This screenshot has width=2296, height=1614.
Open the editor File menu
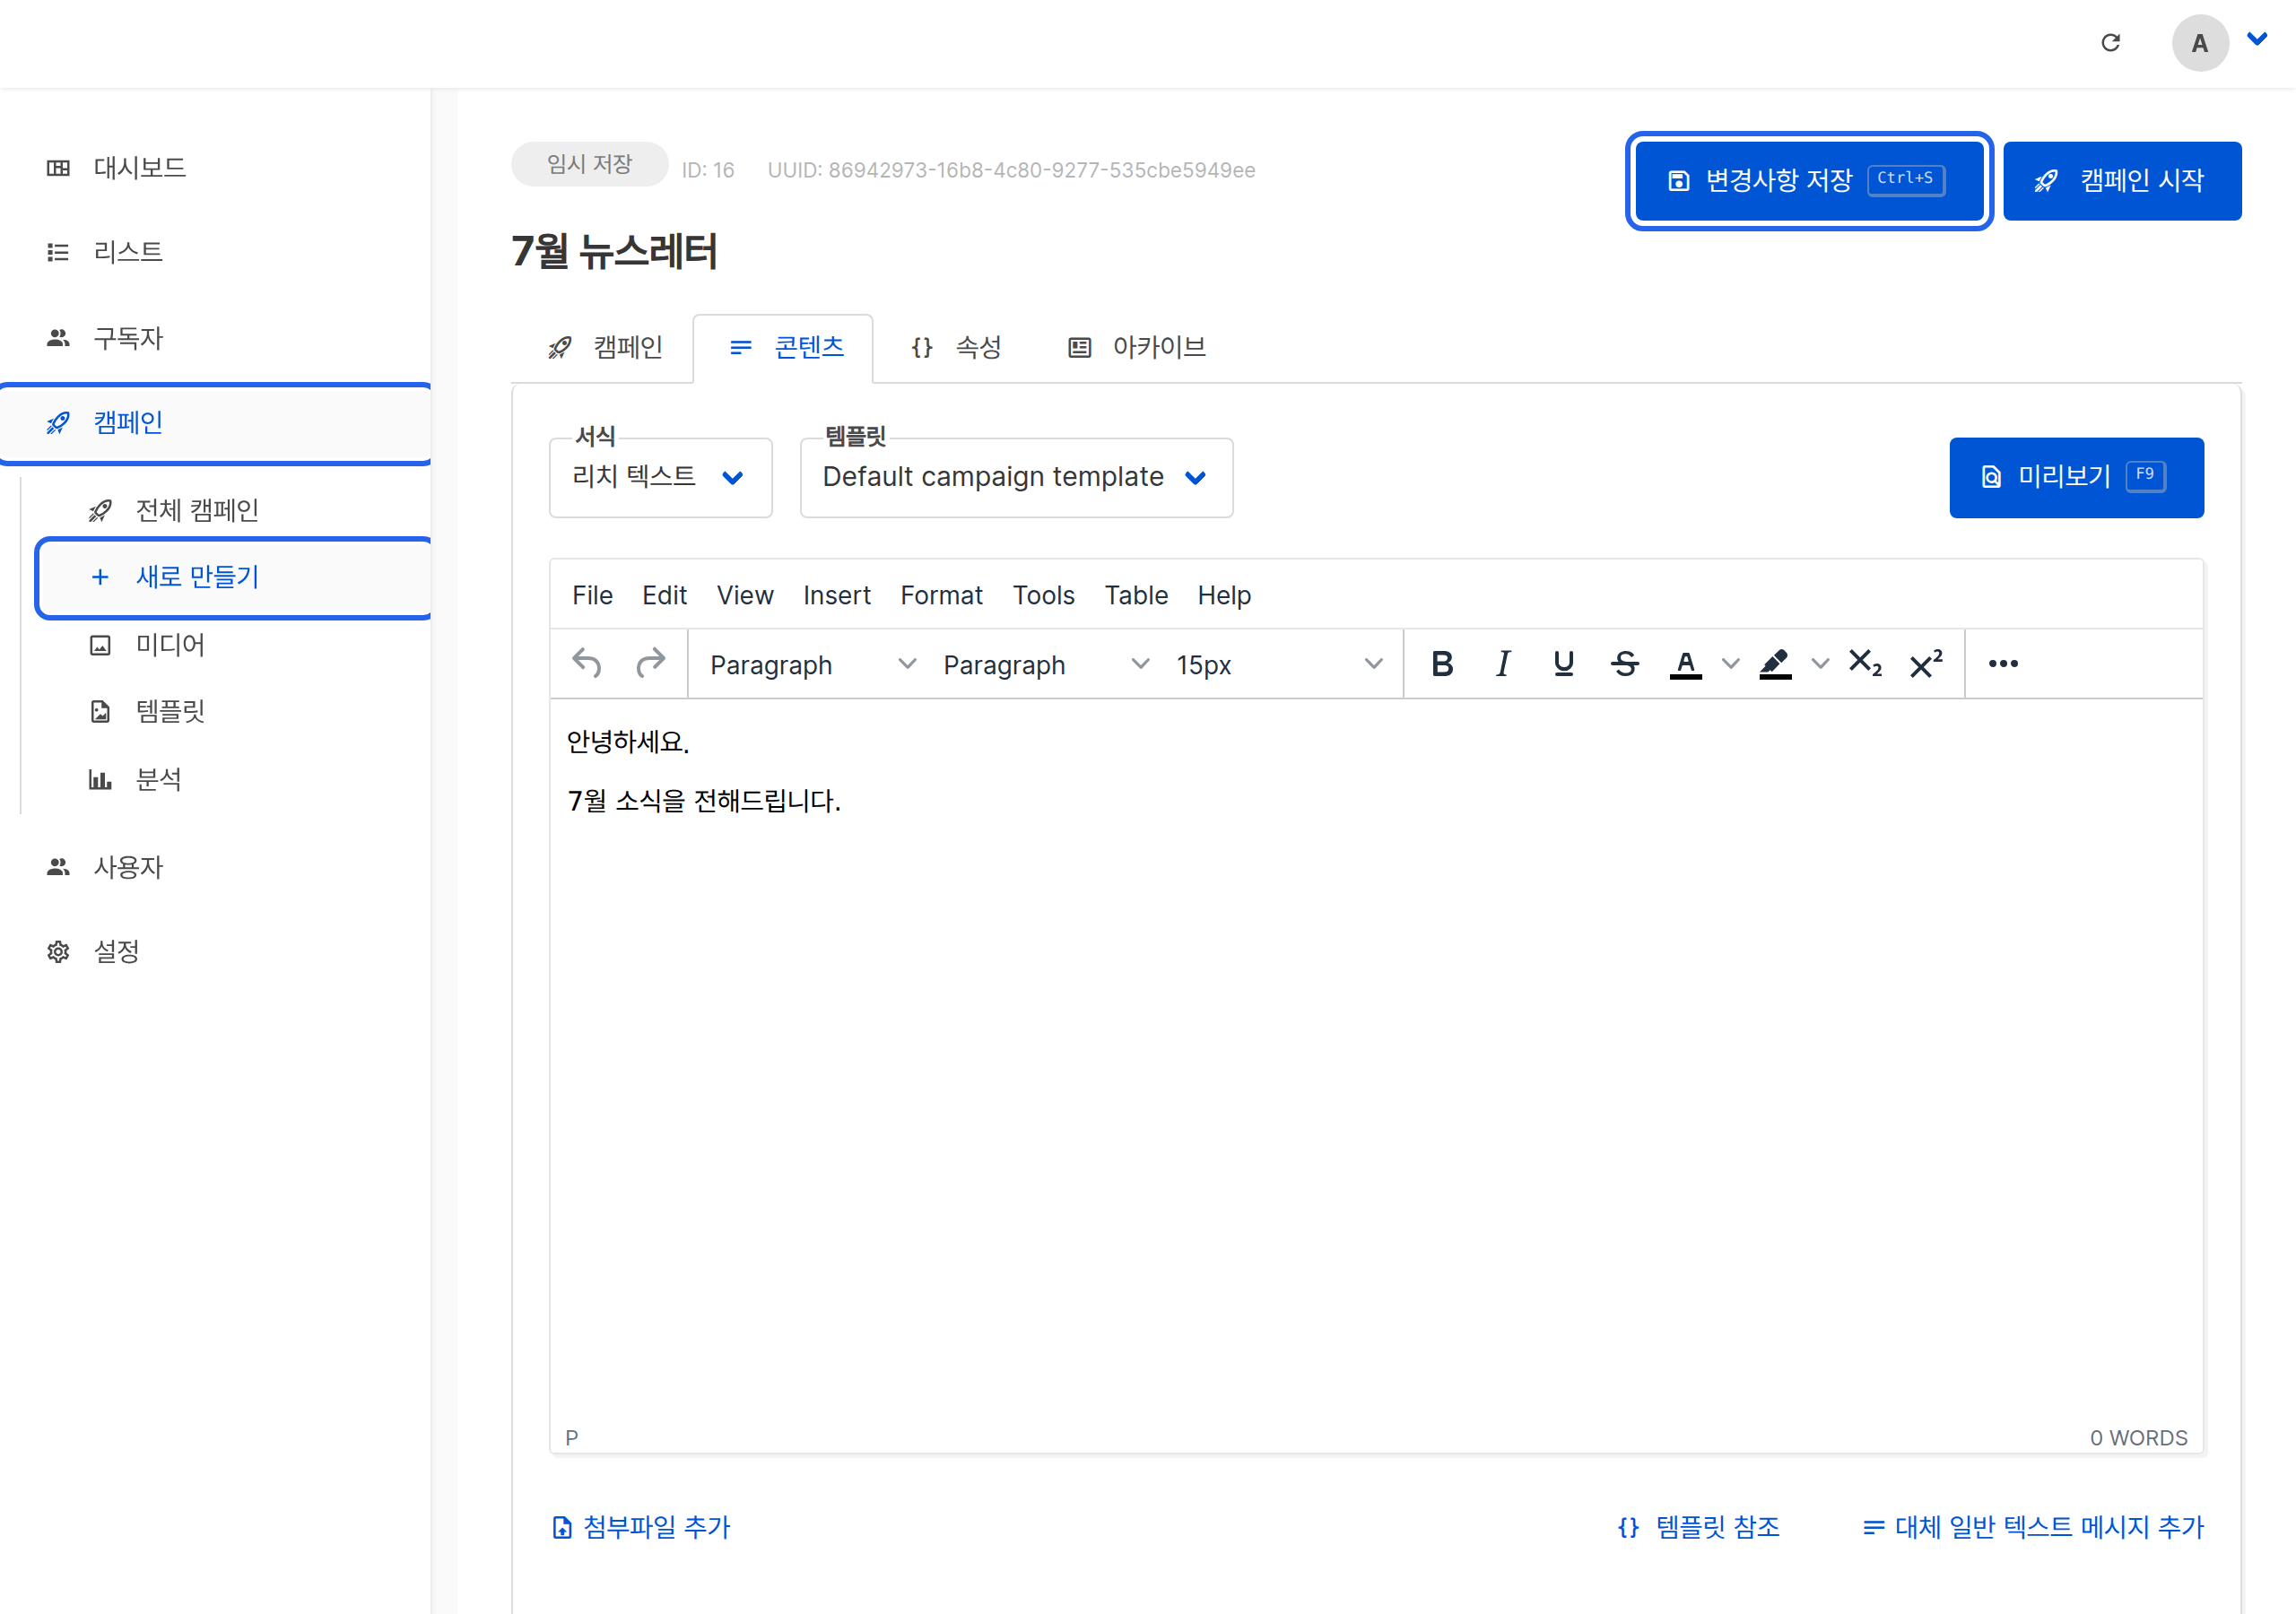[x=592, y=595]
